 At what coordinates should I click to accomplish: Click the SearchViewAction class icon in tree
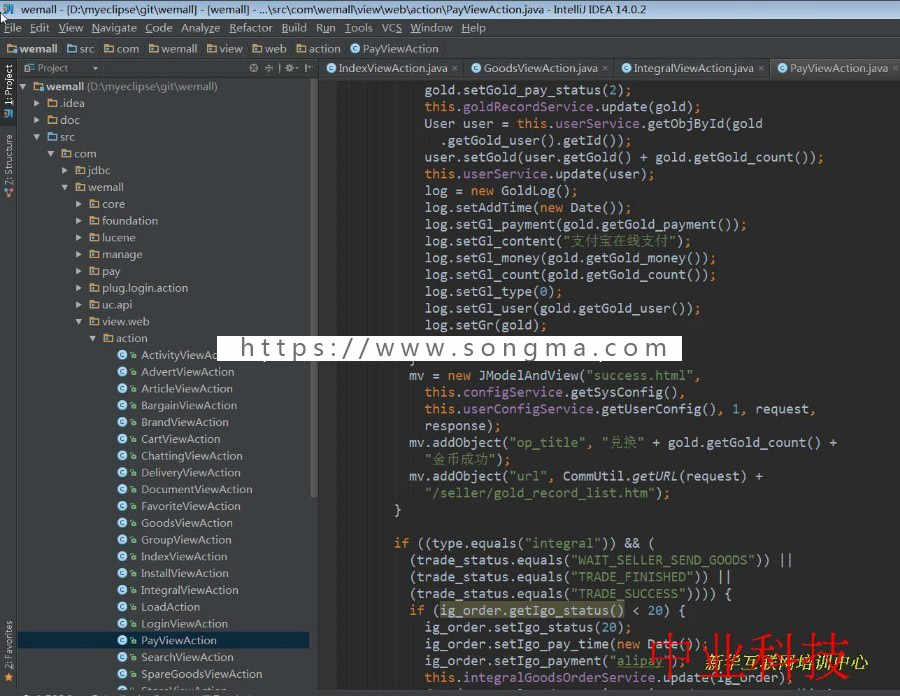coord(122,657)
